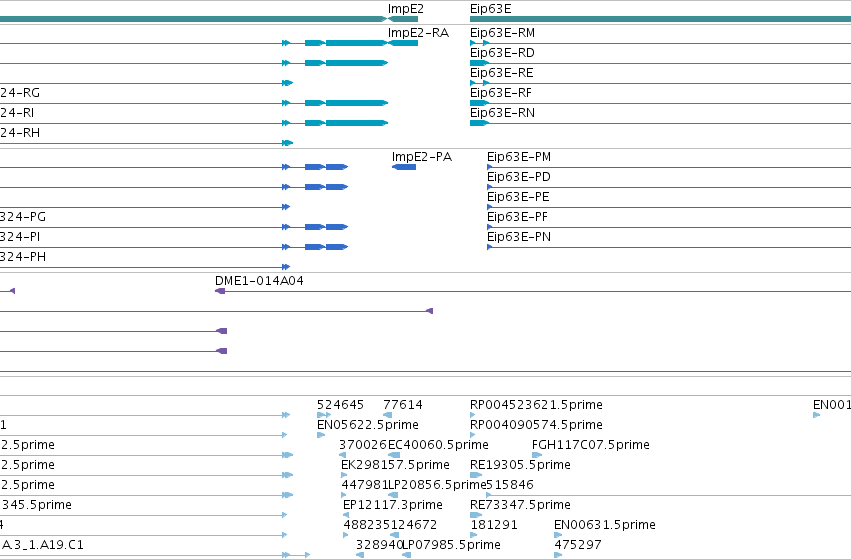This screenshot has width=851, height=560.
Task: Click the protein label ending 324-PG
Action: pyautogui.click(x=23, y=218)
